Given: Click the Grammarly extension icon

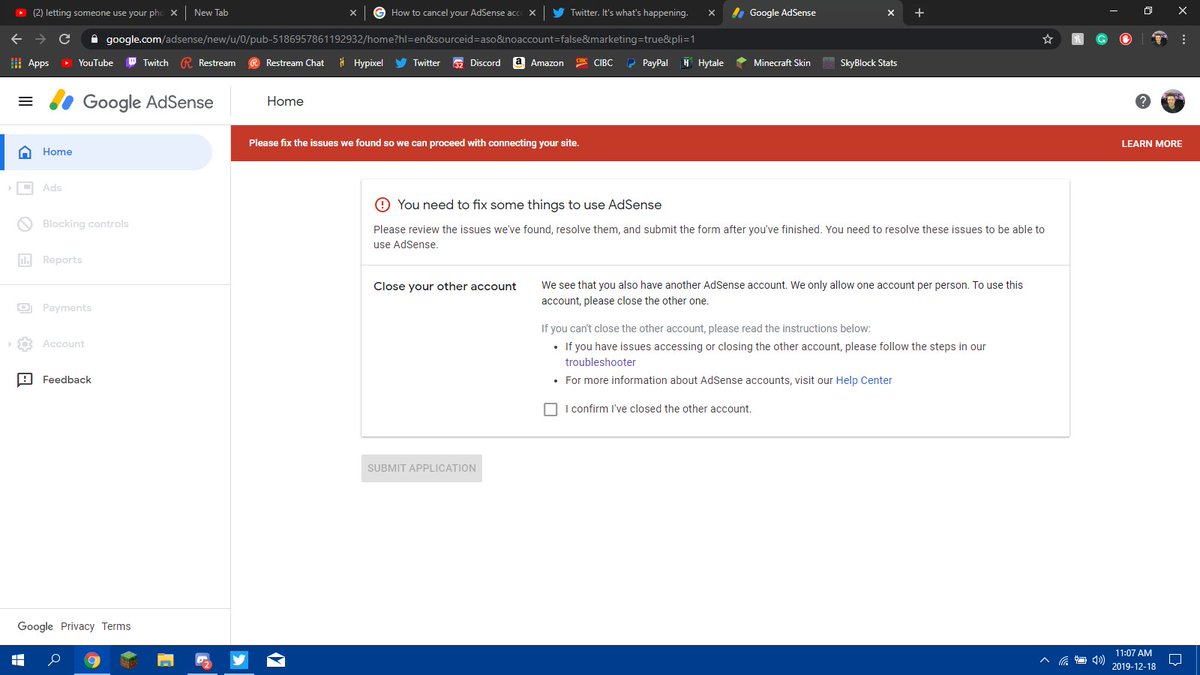Looking at the screenshot, I should 1101,39.
